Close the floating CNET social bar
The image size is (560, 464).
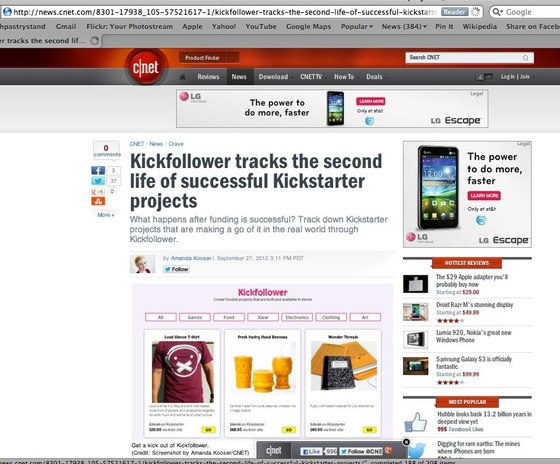(406, 442)
